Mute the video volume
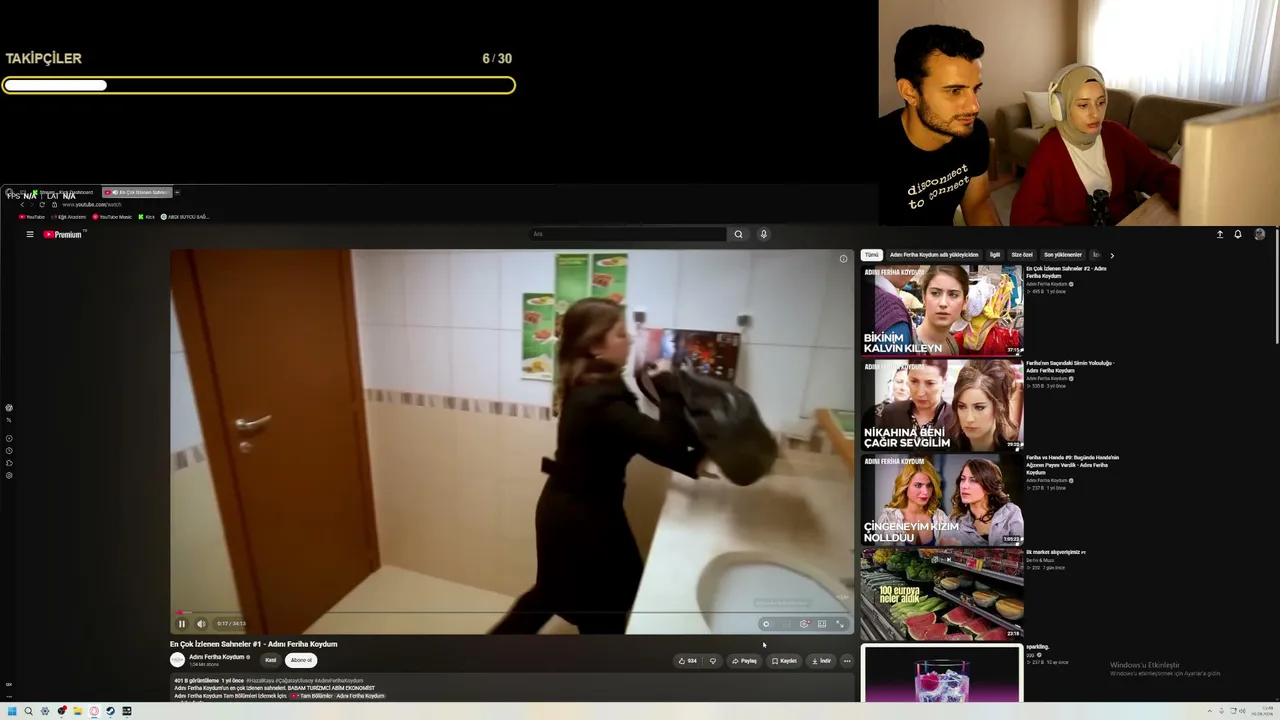Image resolution: width=1280 pixels, height=720 pixels. pyautogui.click(x=201, y=624)
